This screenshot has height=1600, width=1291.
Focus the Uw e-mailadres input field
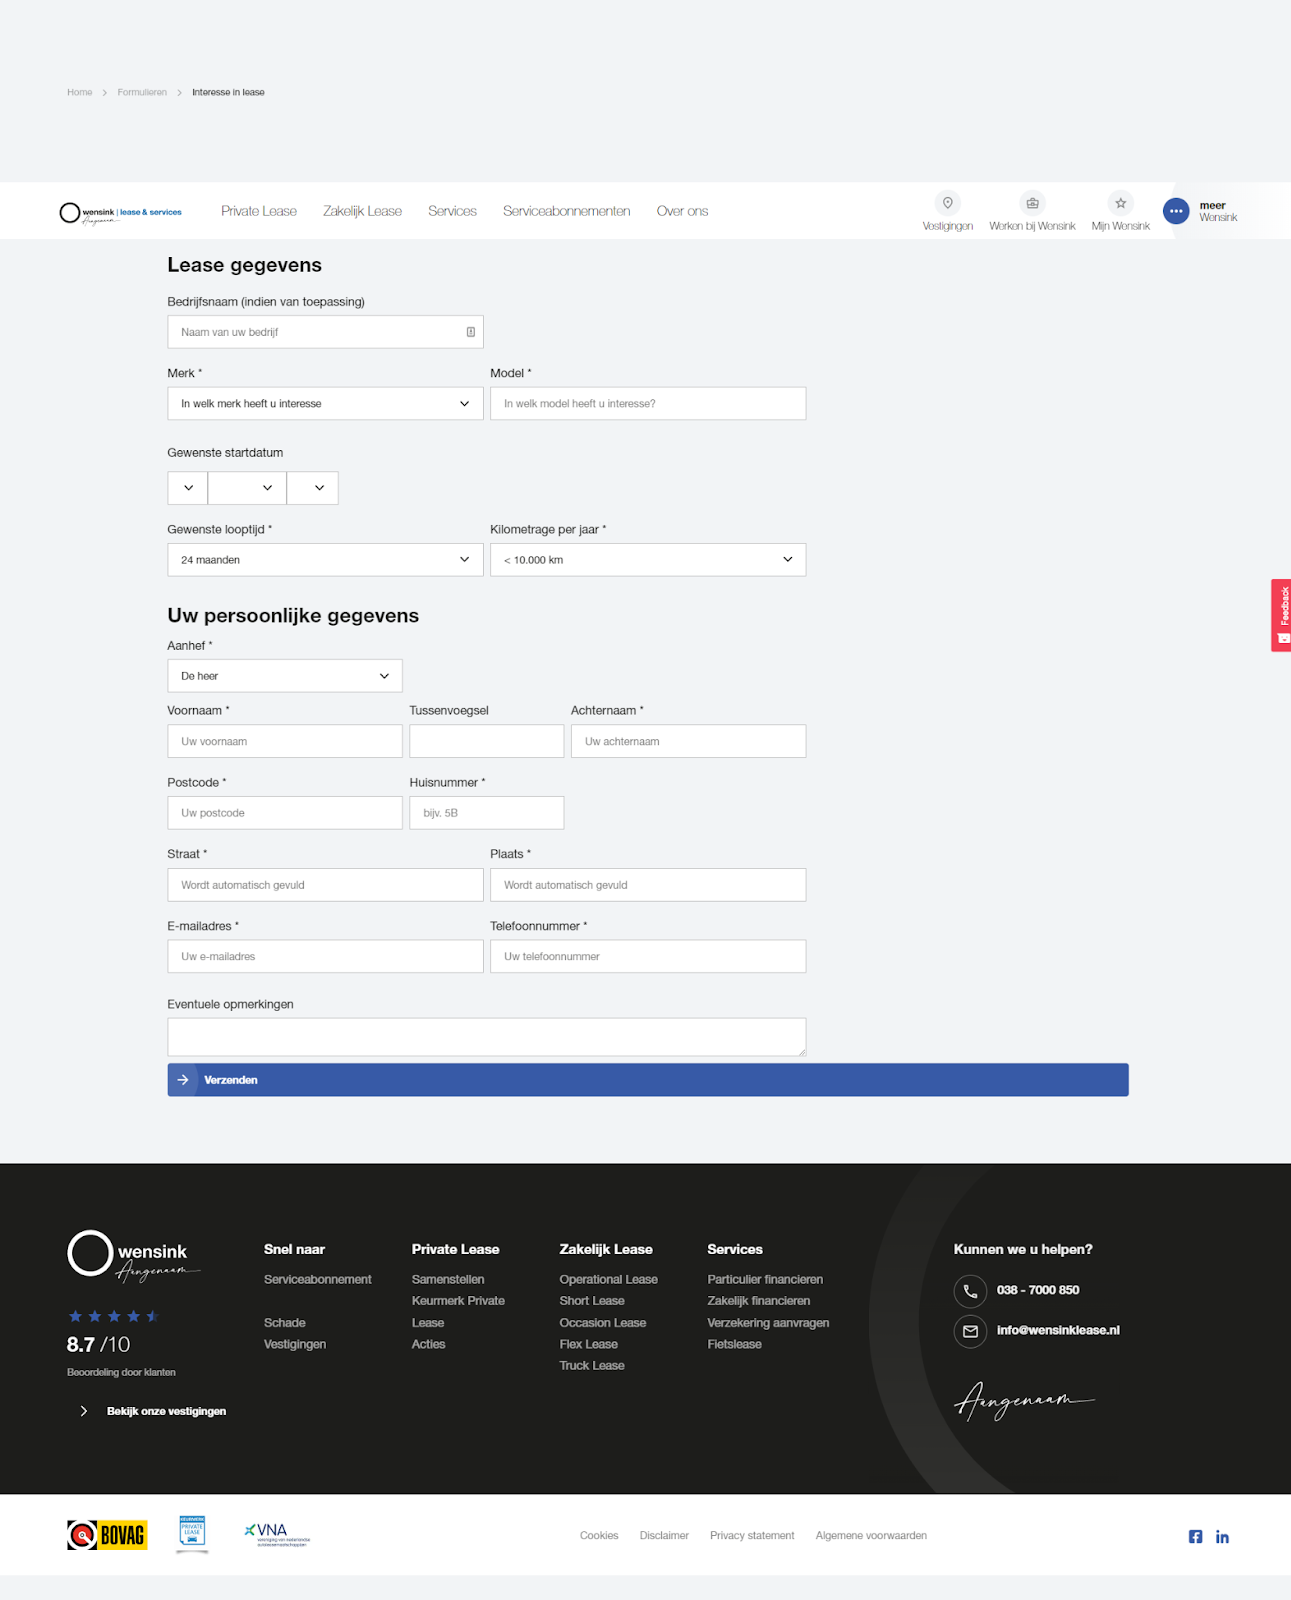coord(325,957)
